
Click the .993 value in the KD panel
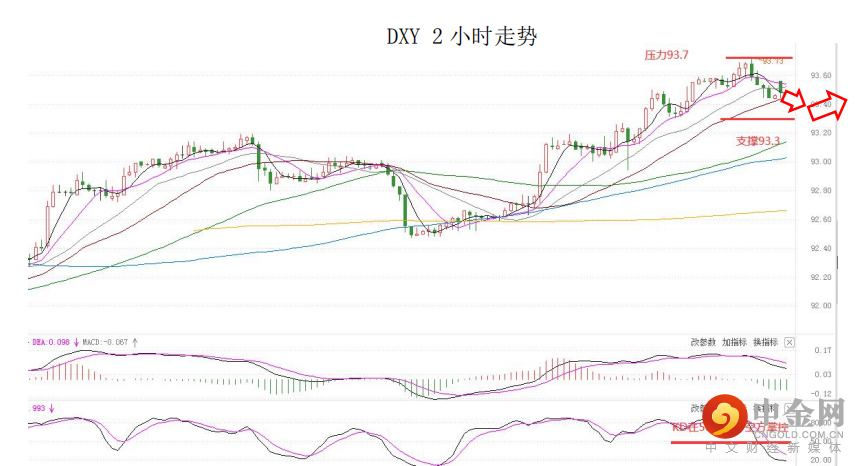37,409
